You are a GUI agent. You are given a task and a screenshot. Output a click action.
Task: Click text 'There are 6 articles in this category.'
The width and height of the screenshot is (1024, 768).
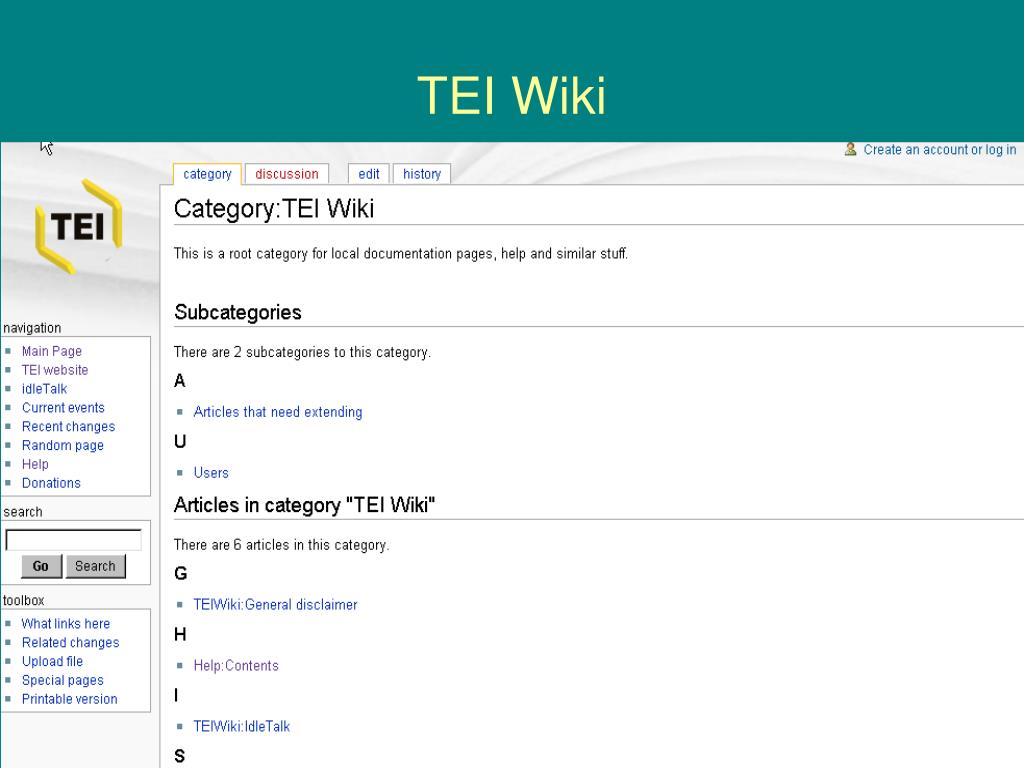[281, 545]
